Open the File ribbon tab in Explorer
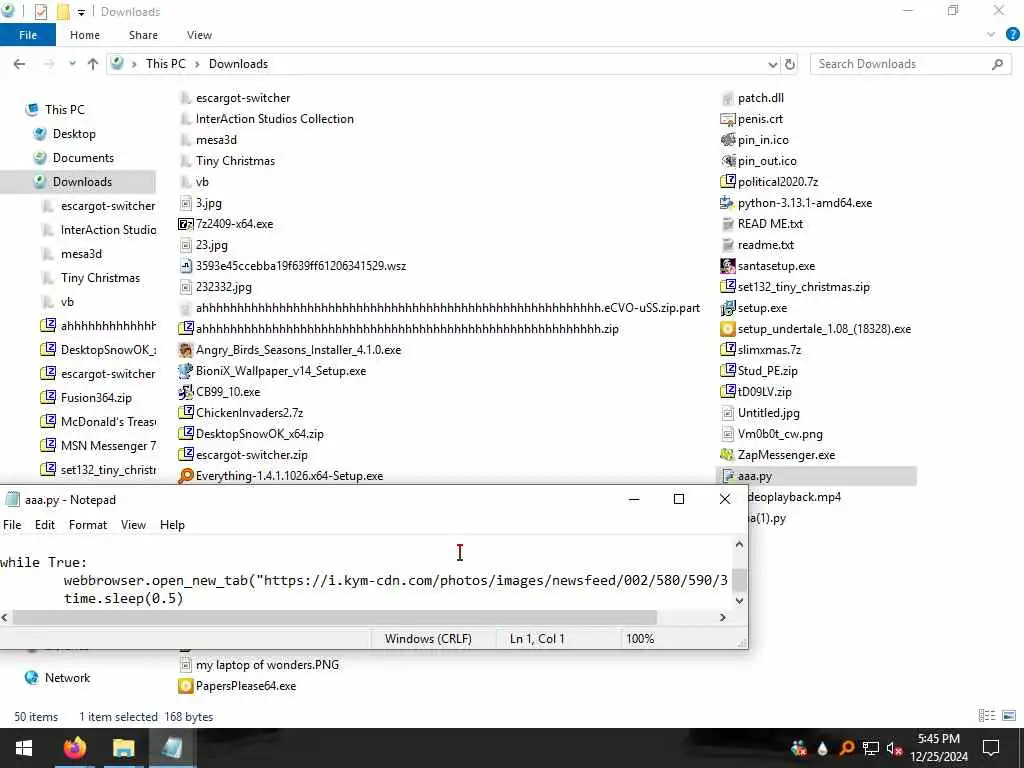 point(28,35)
